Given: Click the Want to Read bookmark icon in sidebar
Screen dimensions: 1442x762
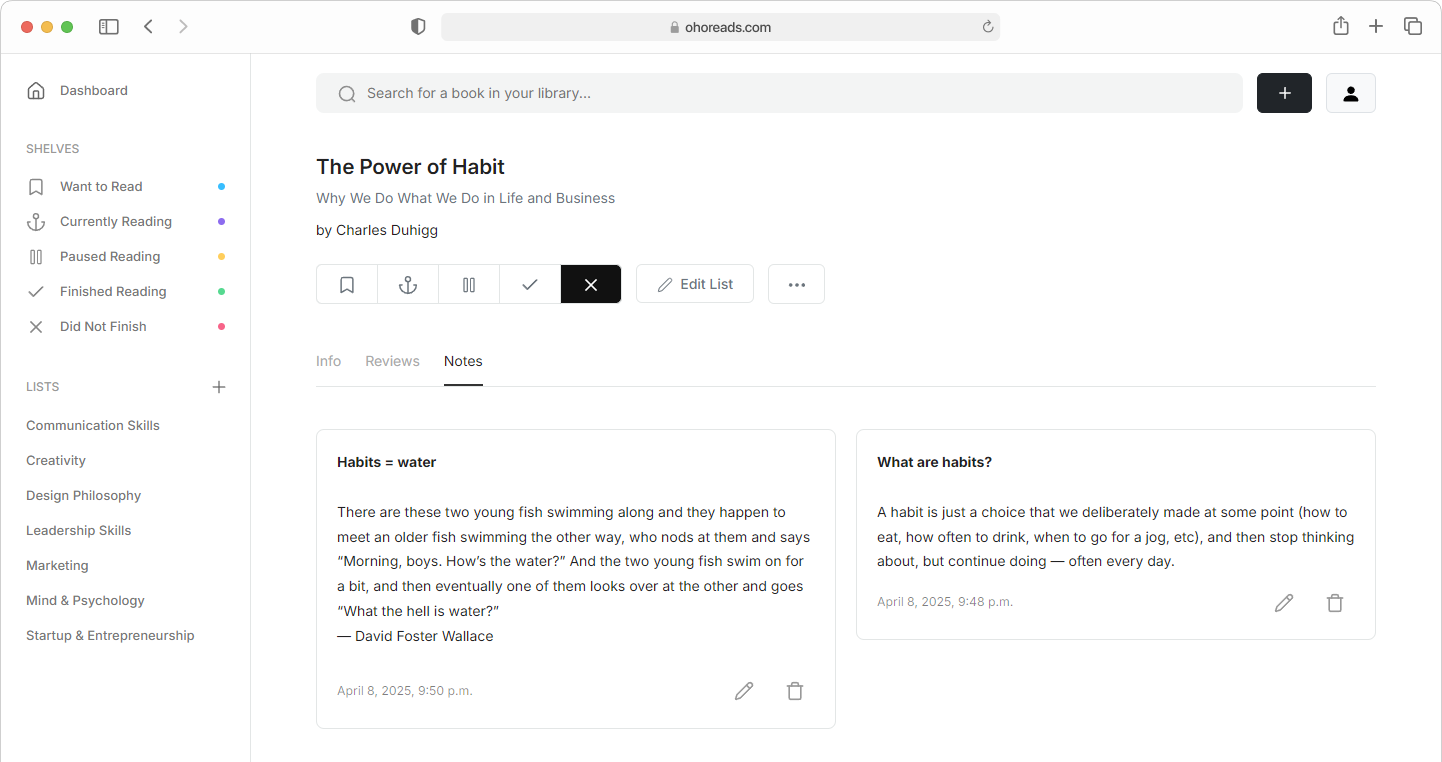Looking at the screenshot, I should 36,187.
